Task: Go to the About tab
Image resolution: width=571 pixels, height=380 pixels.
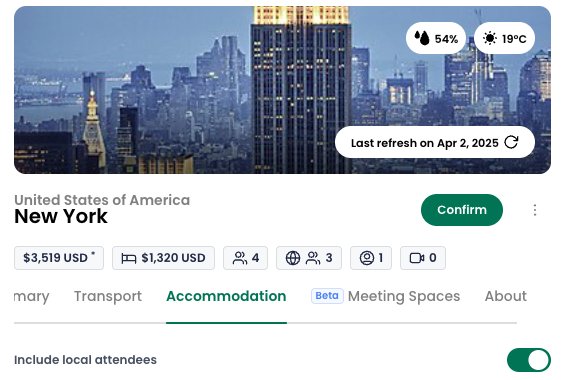Action: pos(505,296)
